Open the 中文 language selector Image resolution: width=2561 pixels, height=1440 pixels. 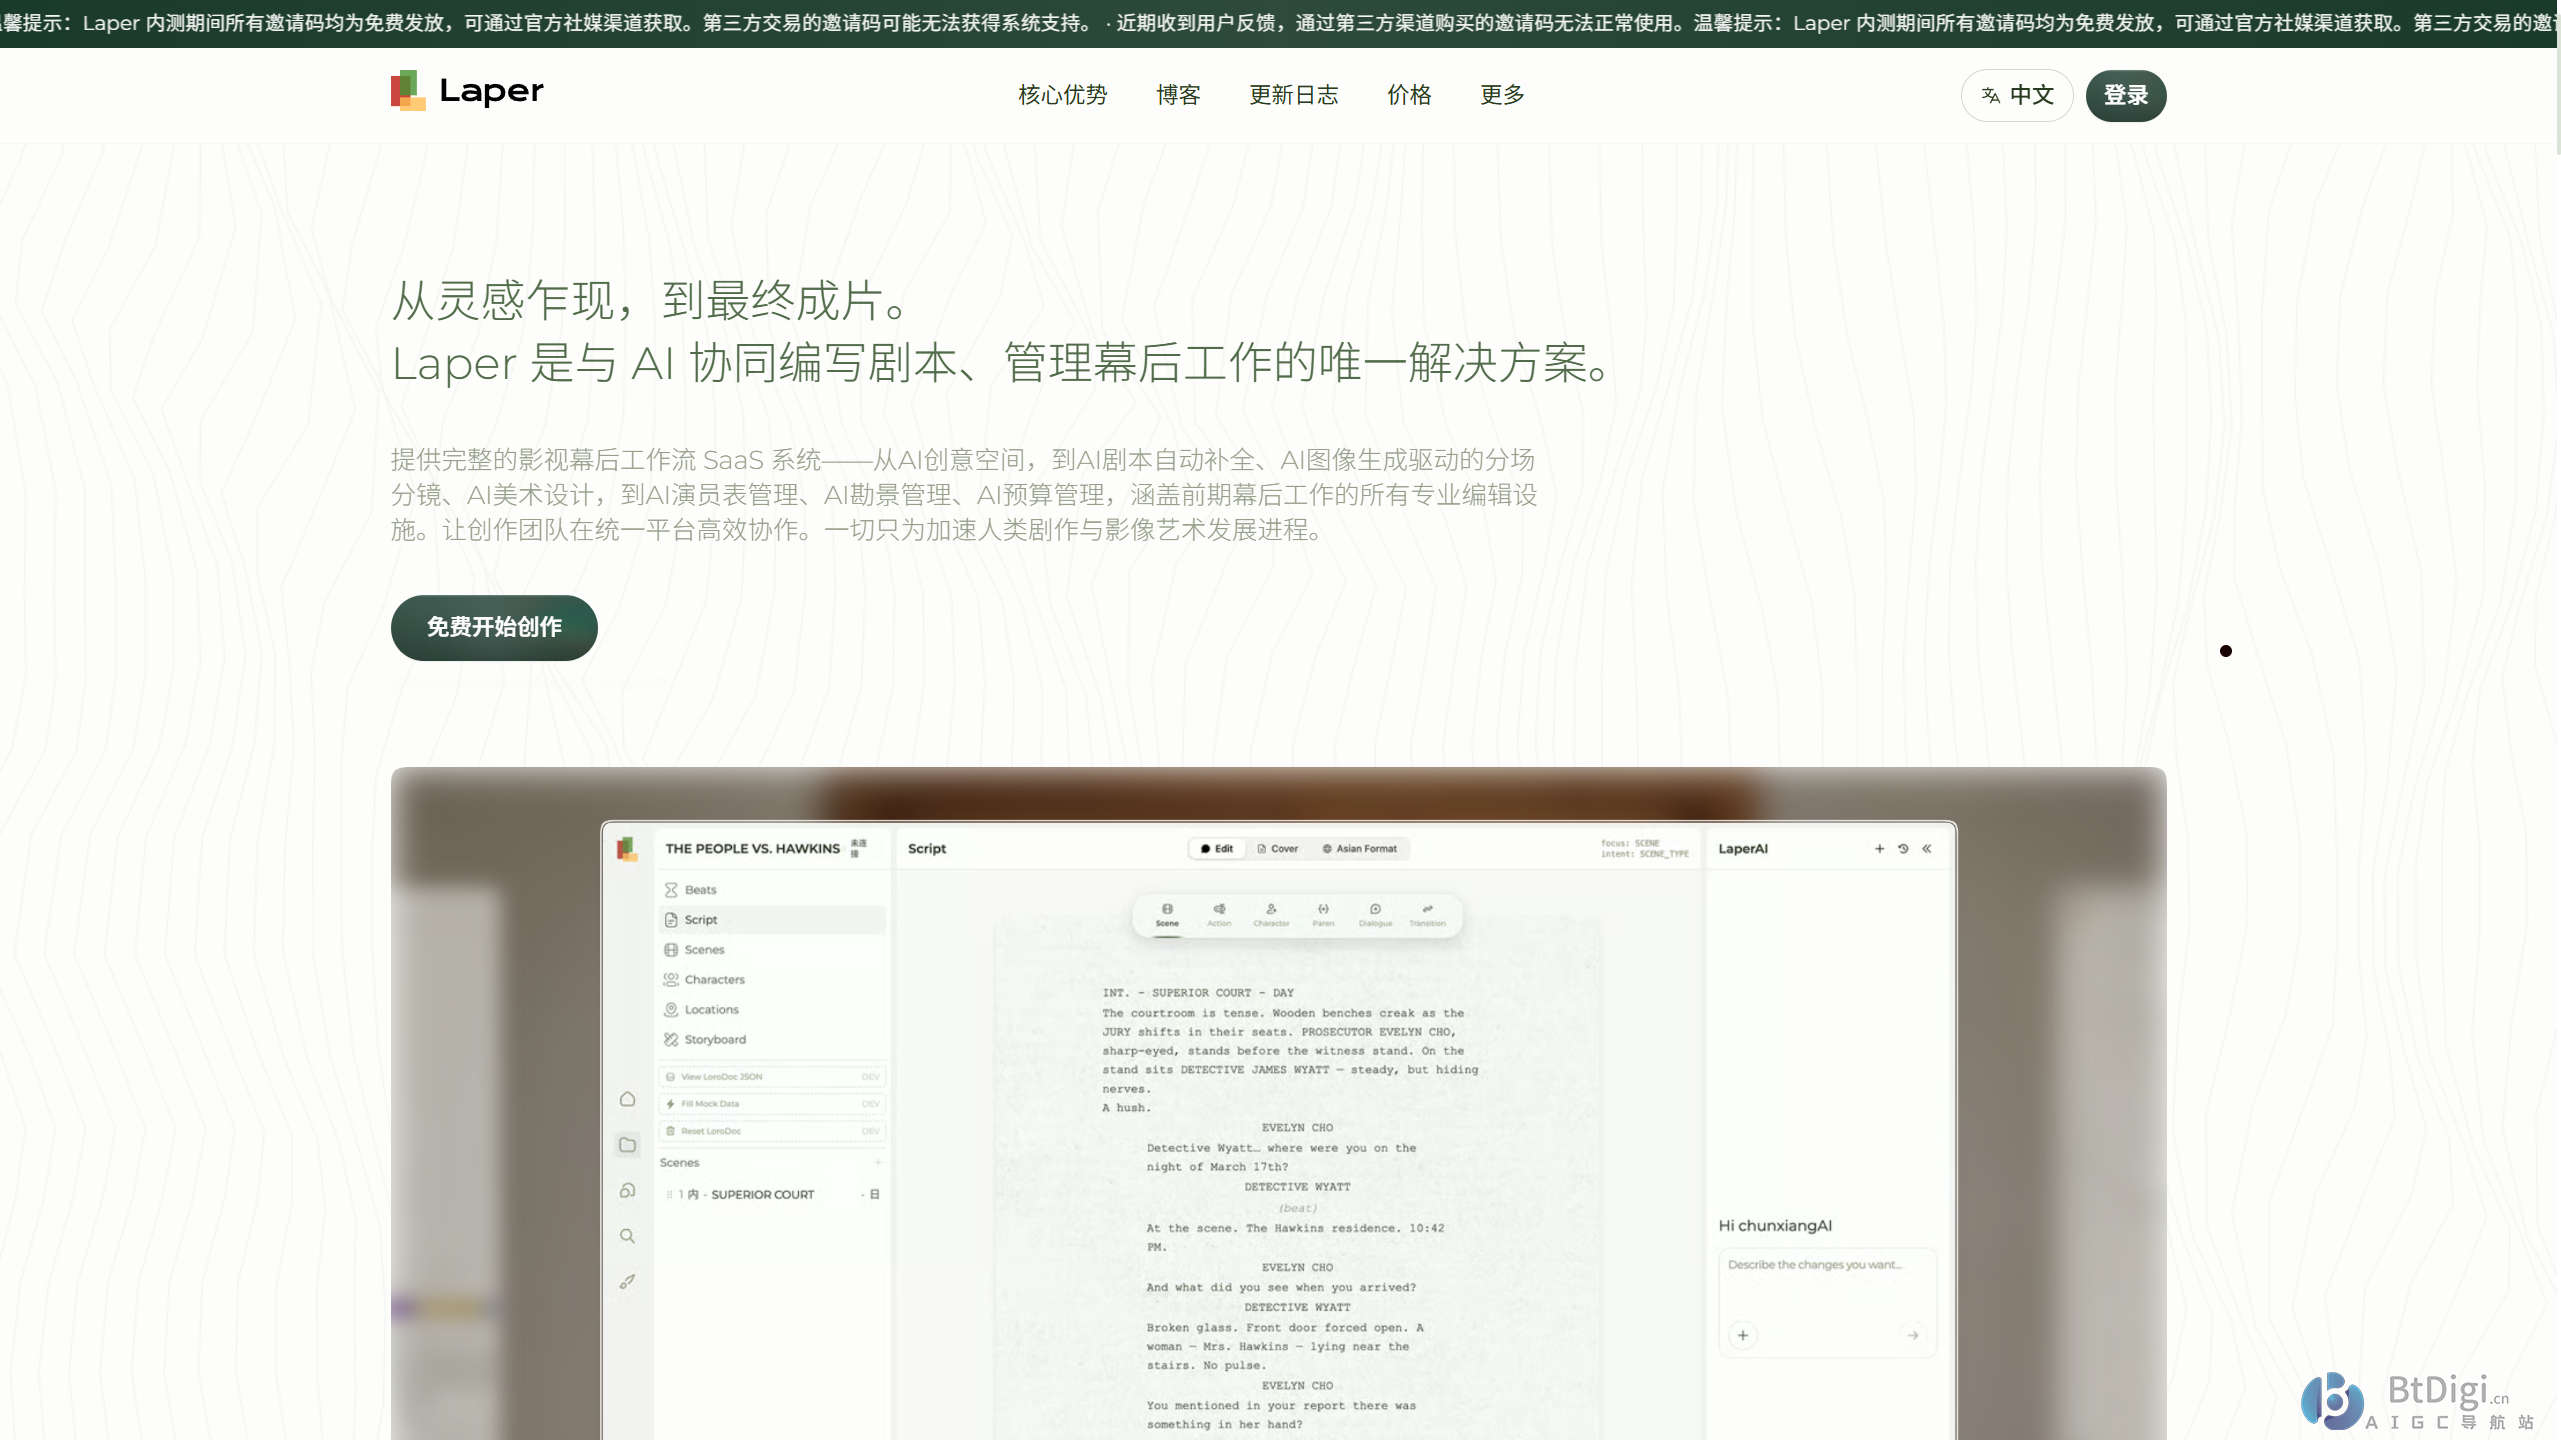pos(2017,96)
